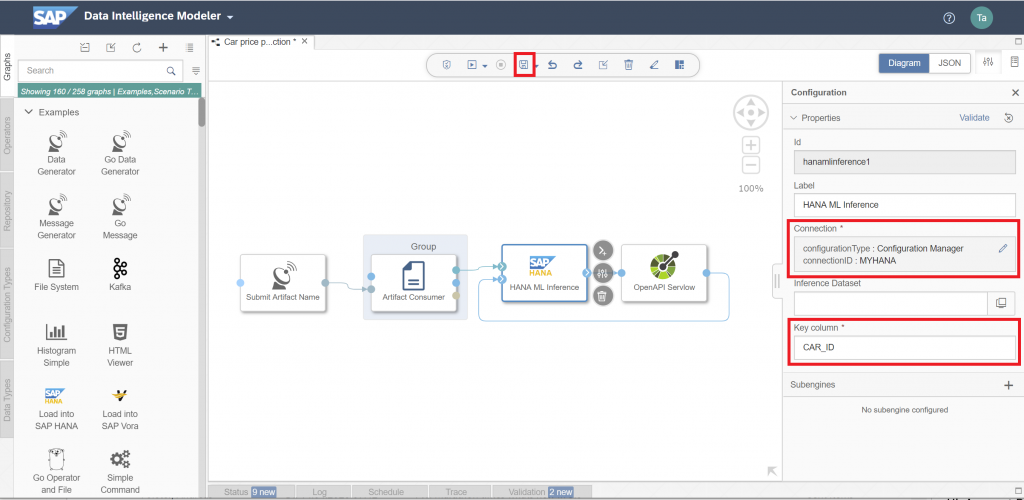Open configuration icon beside HANA ML Inference

603,273
